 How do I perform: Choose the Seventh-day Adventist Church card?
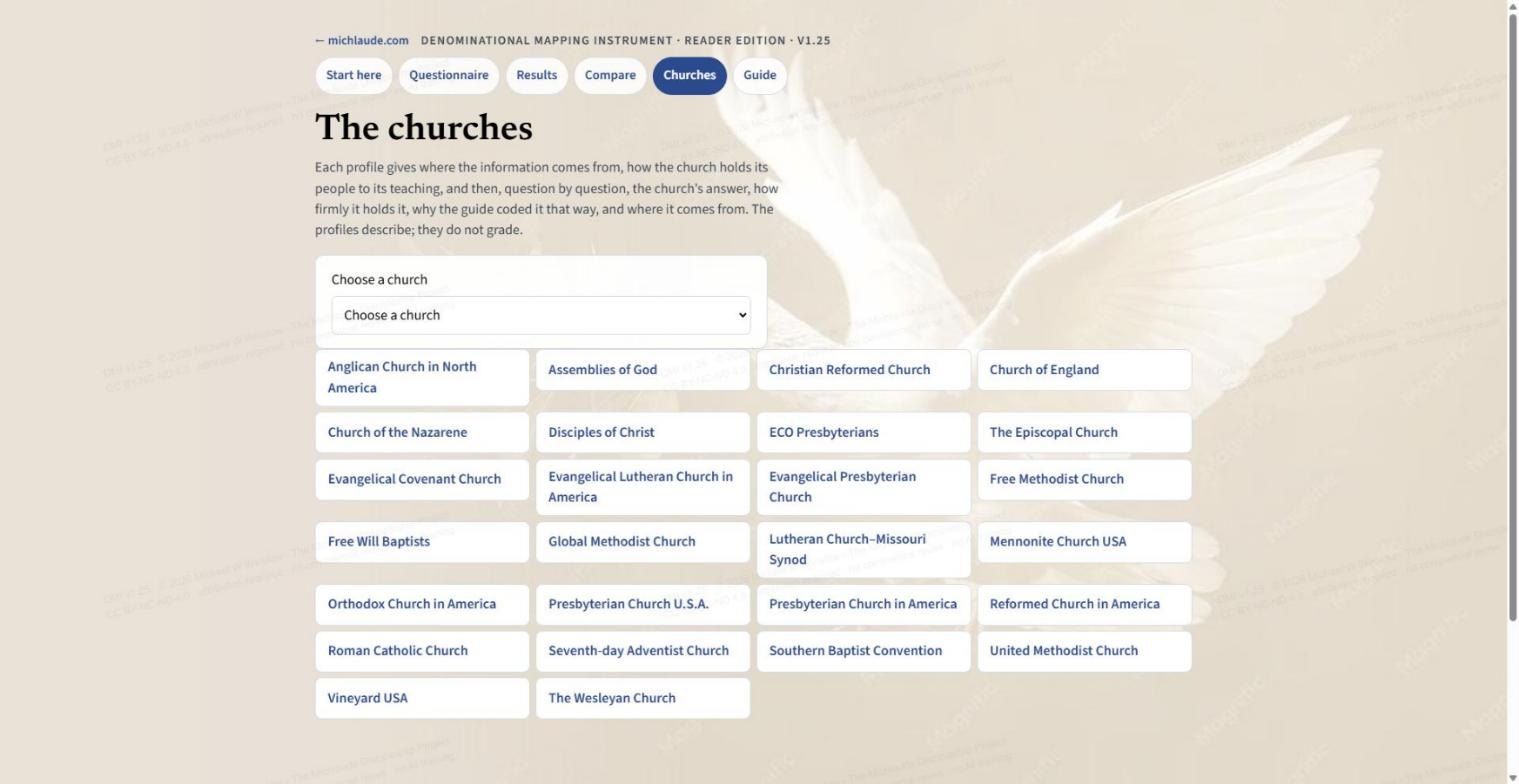click(x=643, y=651)
